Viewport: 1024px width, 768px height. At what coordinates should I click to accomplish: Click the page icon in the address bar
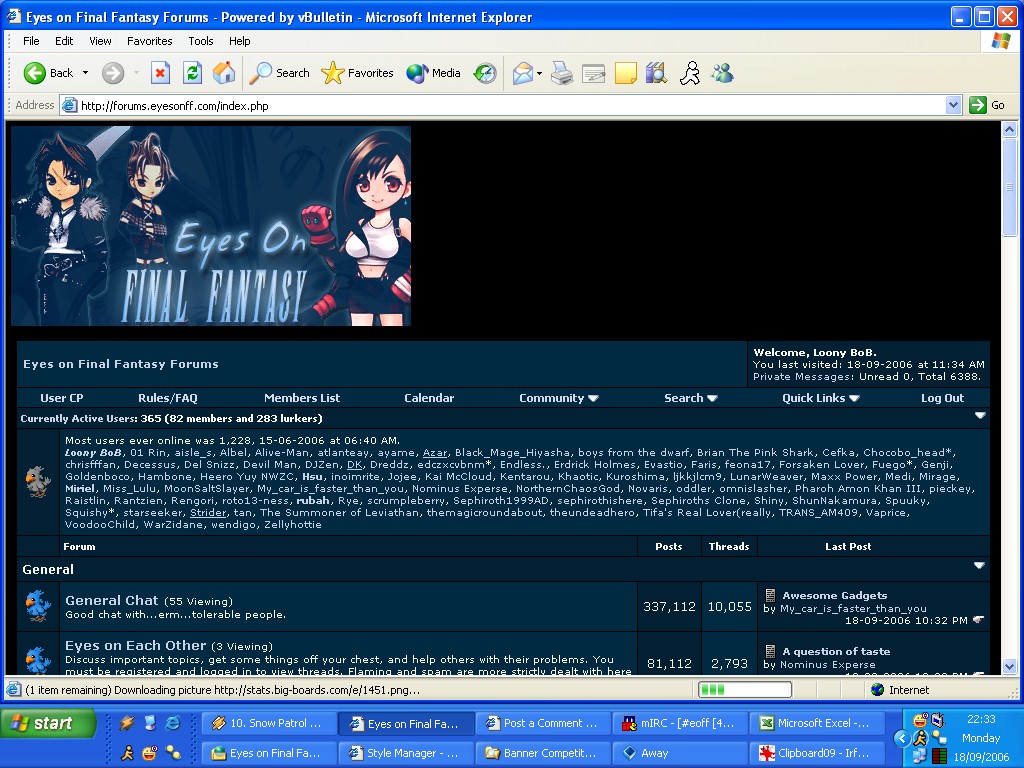[x=69, y=105]
